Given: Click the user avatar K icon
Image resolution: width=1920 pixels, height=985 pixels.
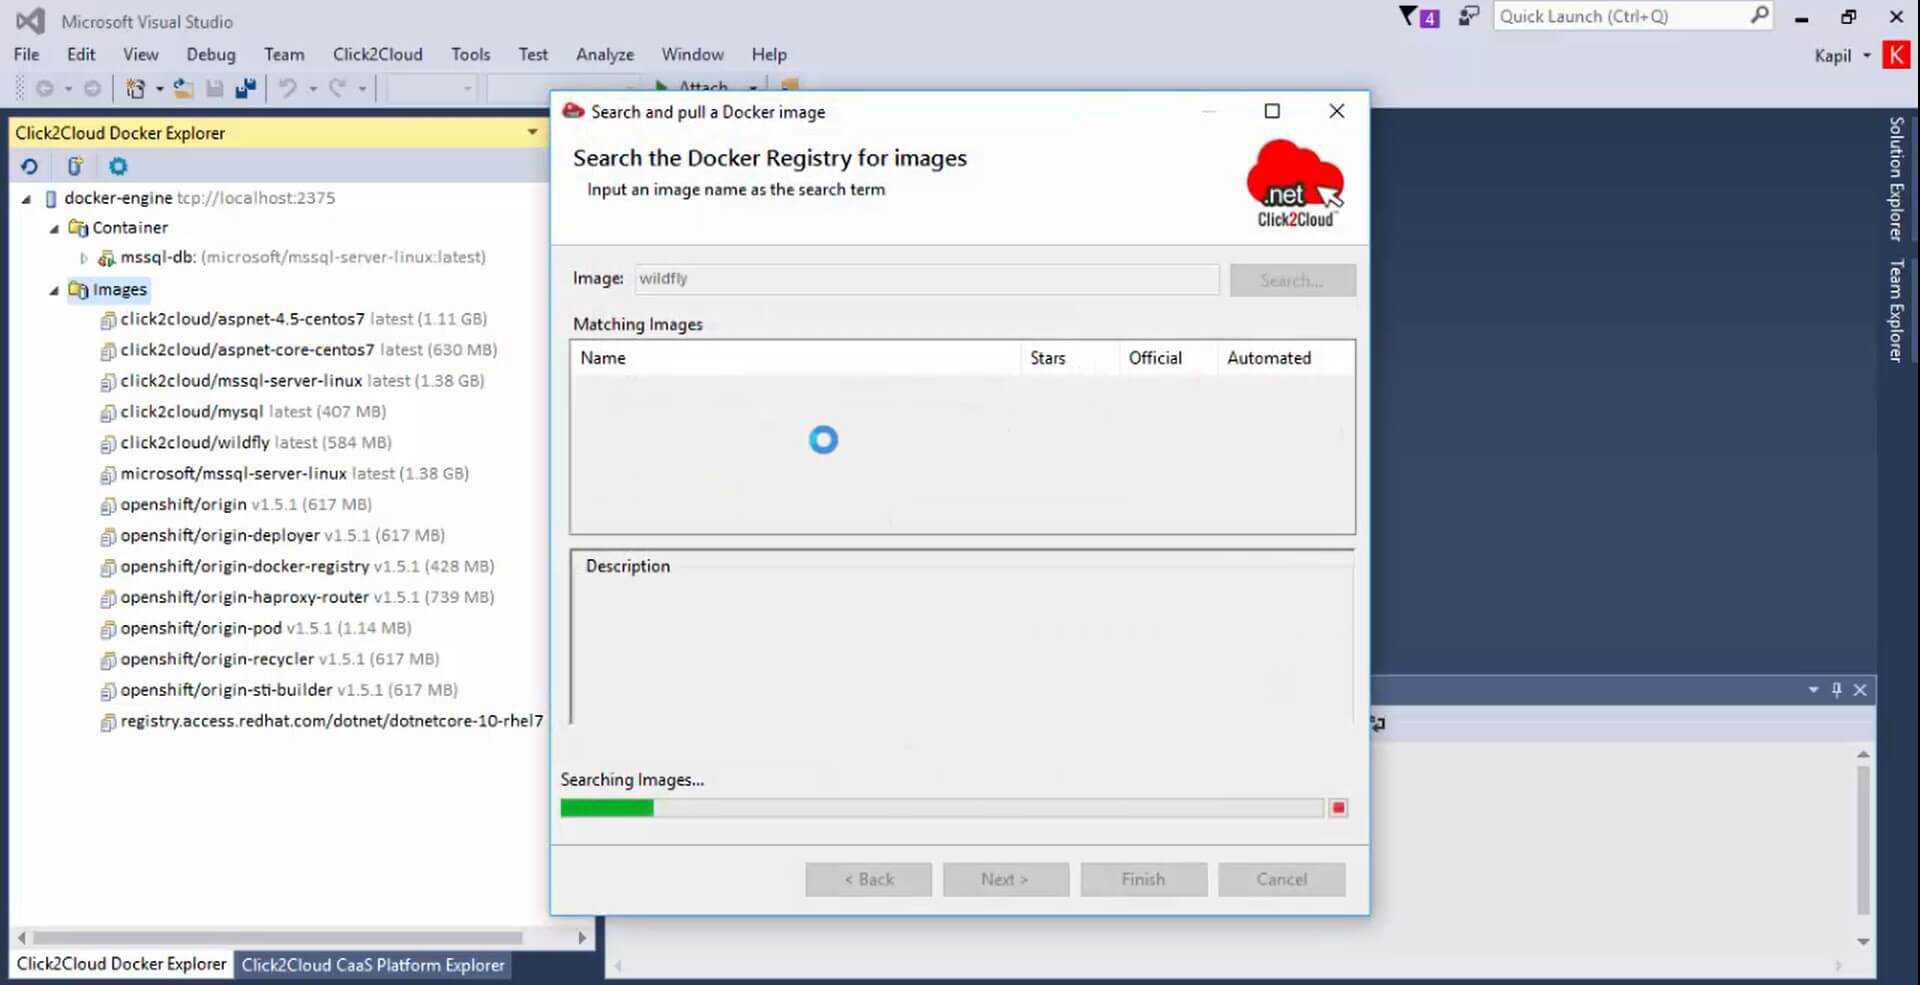Looking at the screenshot, I should click(1895, 55).
